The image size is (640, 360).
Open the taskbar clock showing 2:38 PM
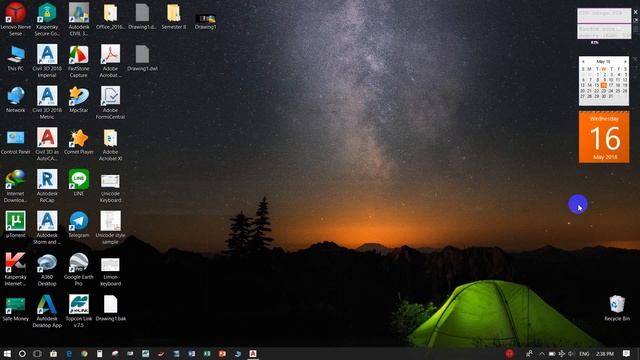click(x=605, y=353)
